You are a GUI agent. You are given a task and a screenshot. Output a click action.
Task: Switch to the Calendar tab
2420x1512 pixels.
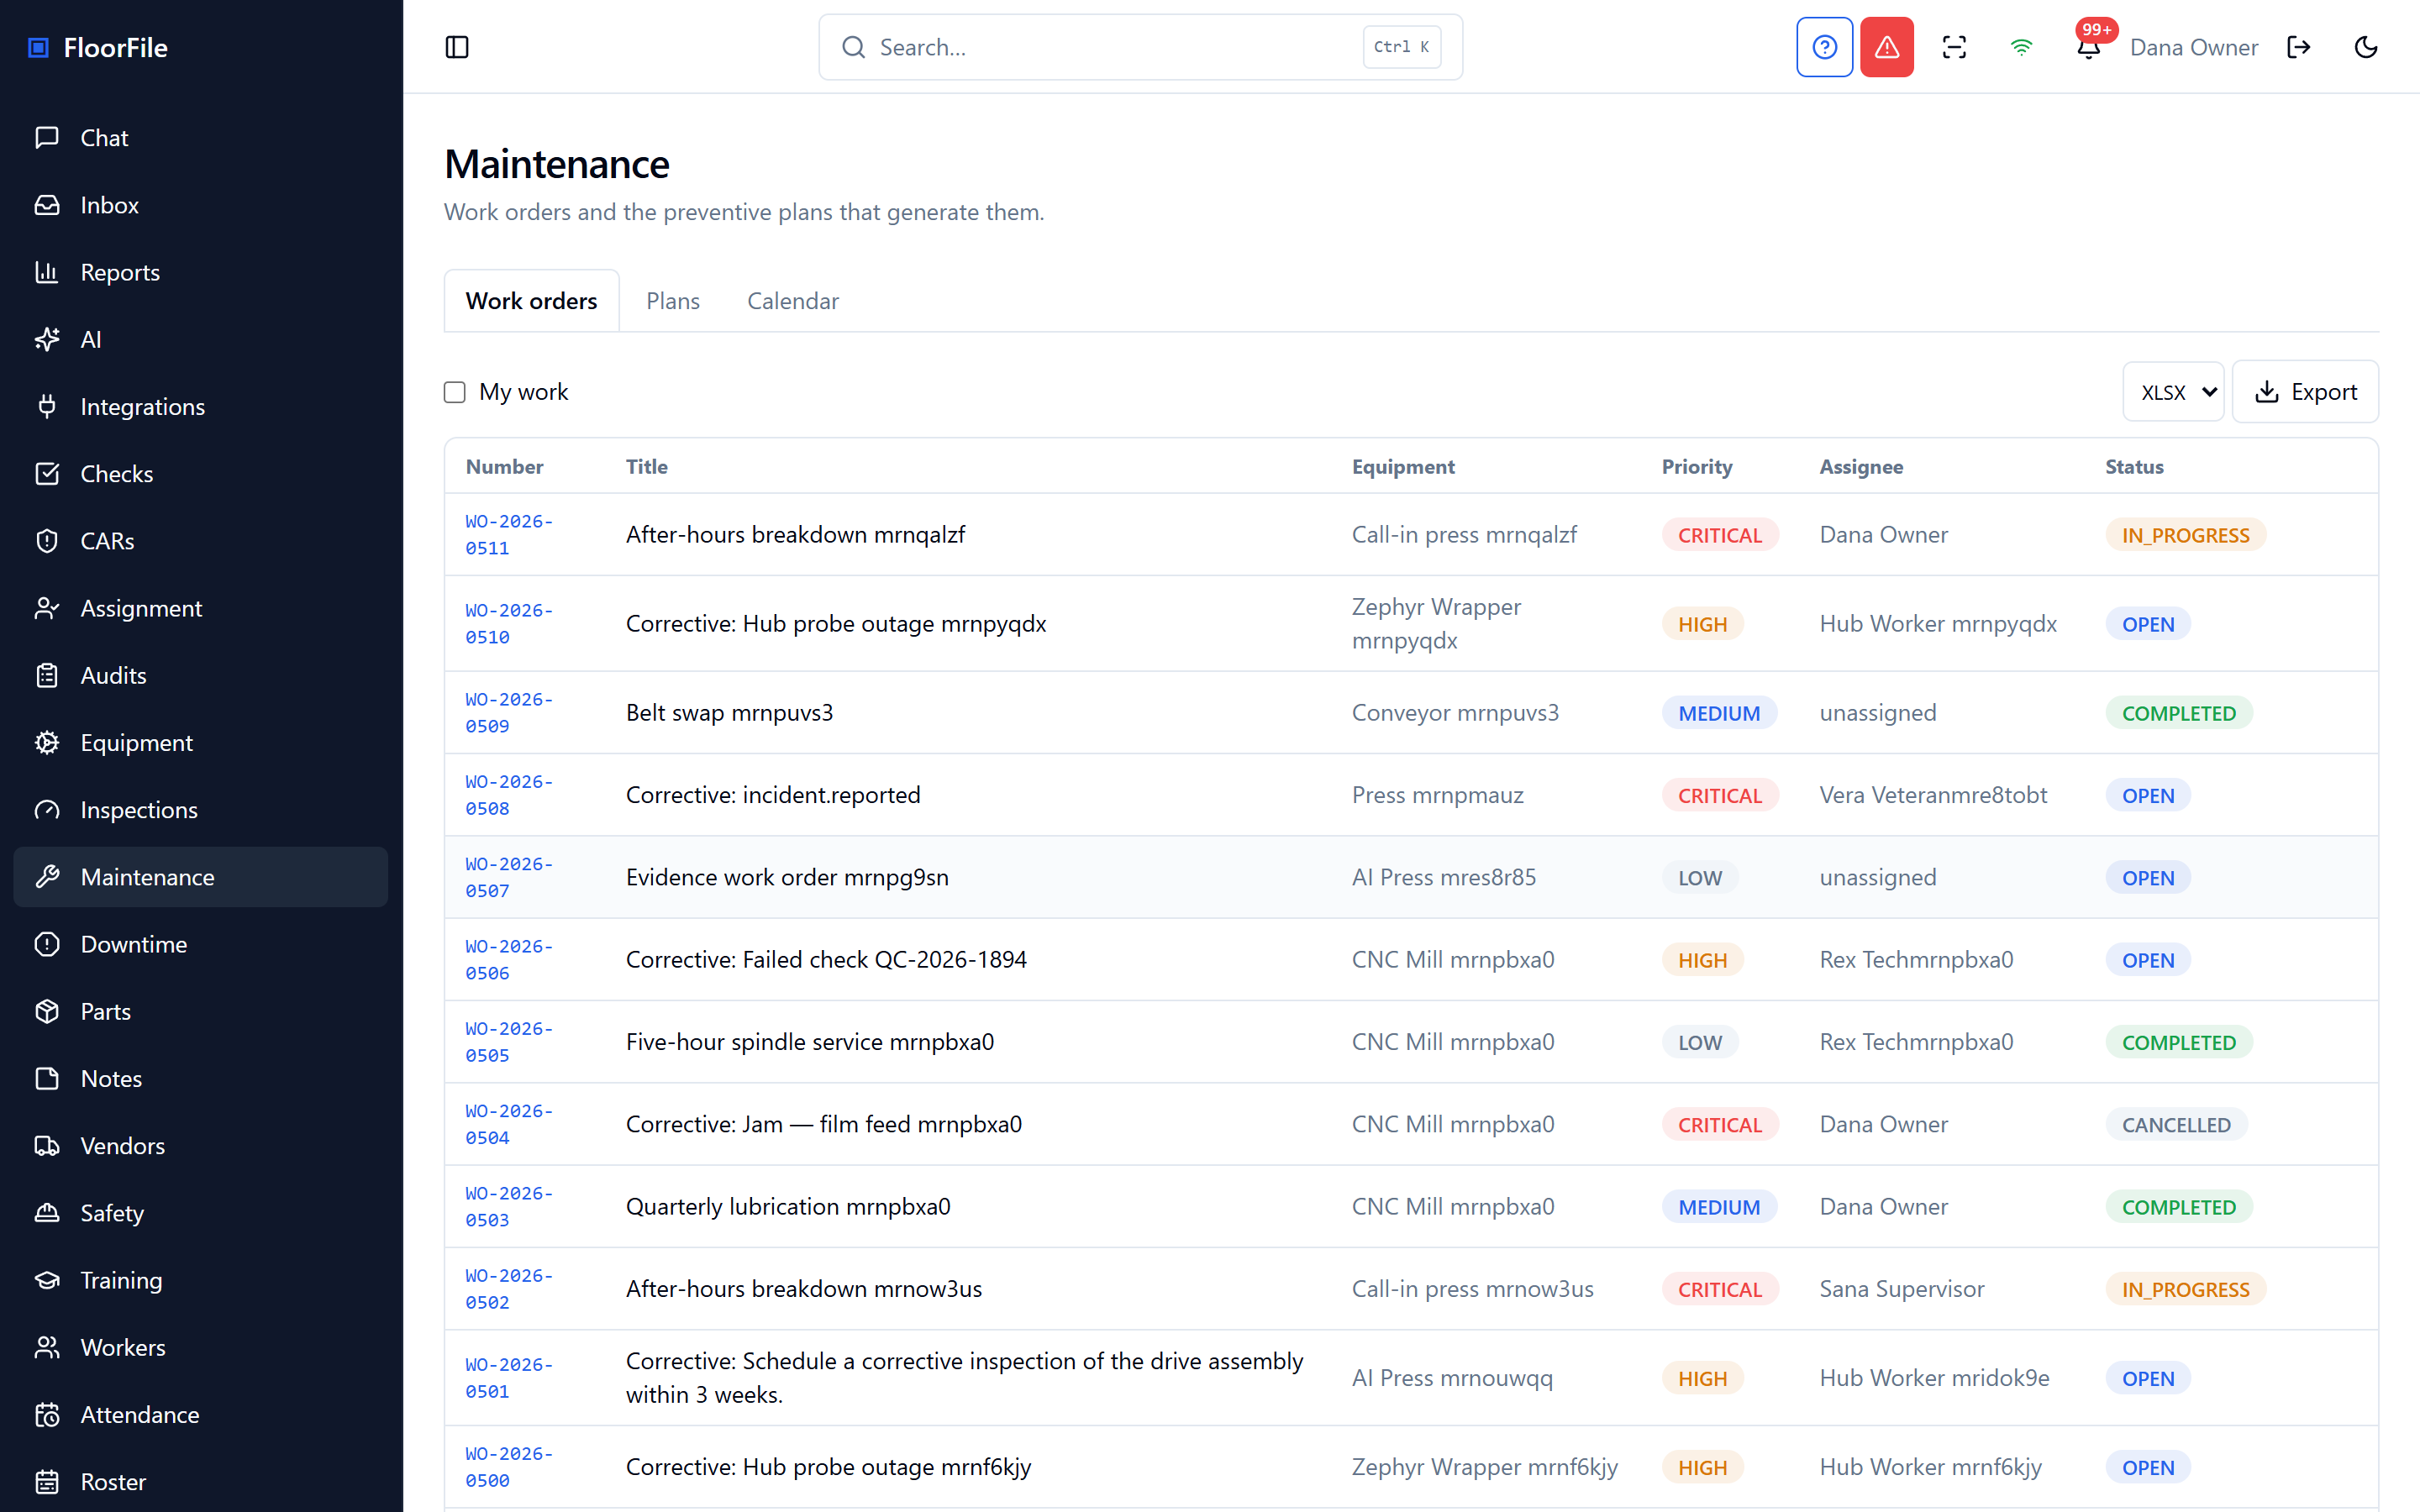[793, 301]
